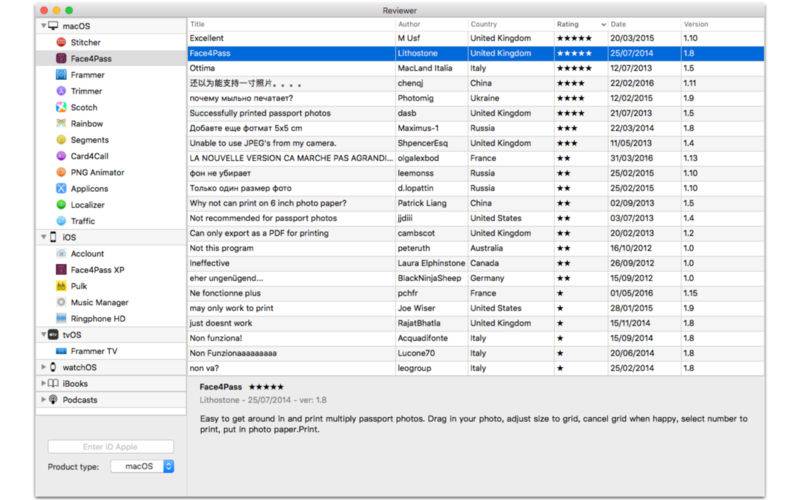Click the Face4Pass app icon under macOS
The width and height of the screenshot is (800, 500).
tap(61, 59)
